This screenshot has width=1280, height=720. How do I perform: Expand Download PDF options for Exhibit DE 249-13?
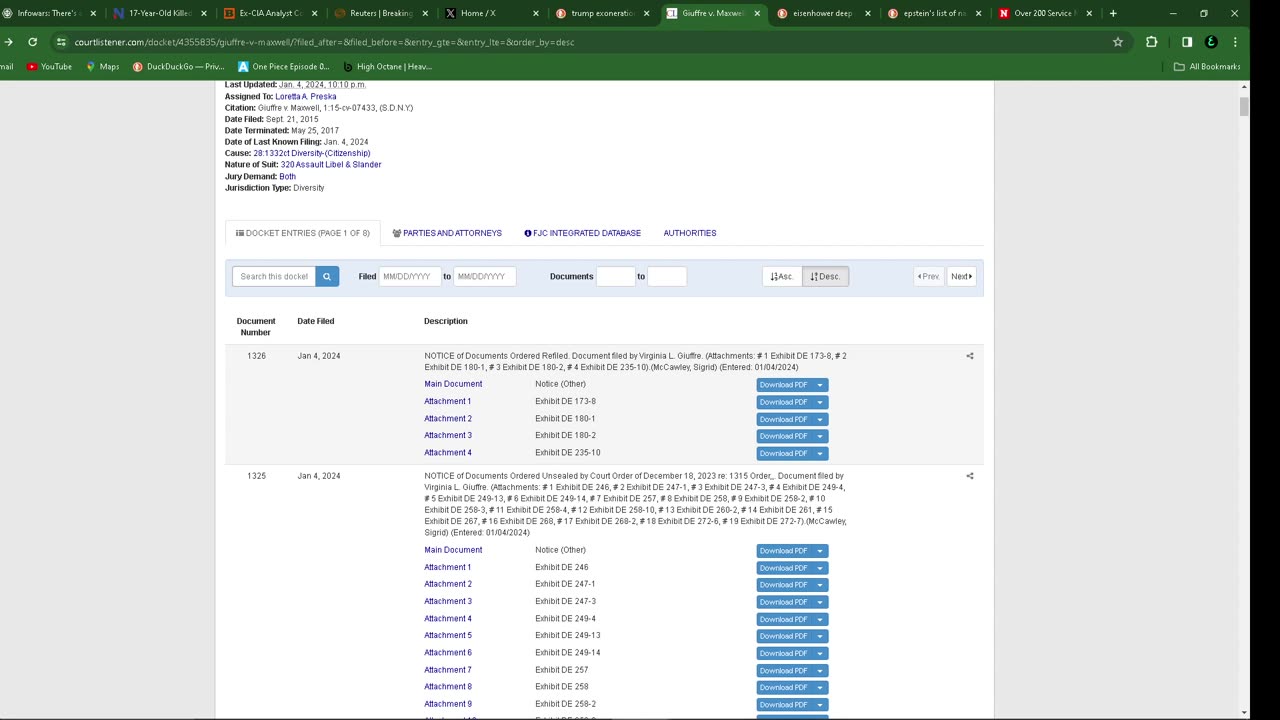(820, 636)
